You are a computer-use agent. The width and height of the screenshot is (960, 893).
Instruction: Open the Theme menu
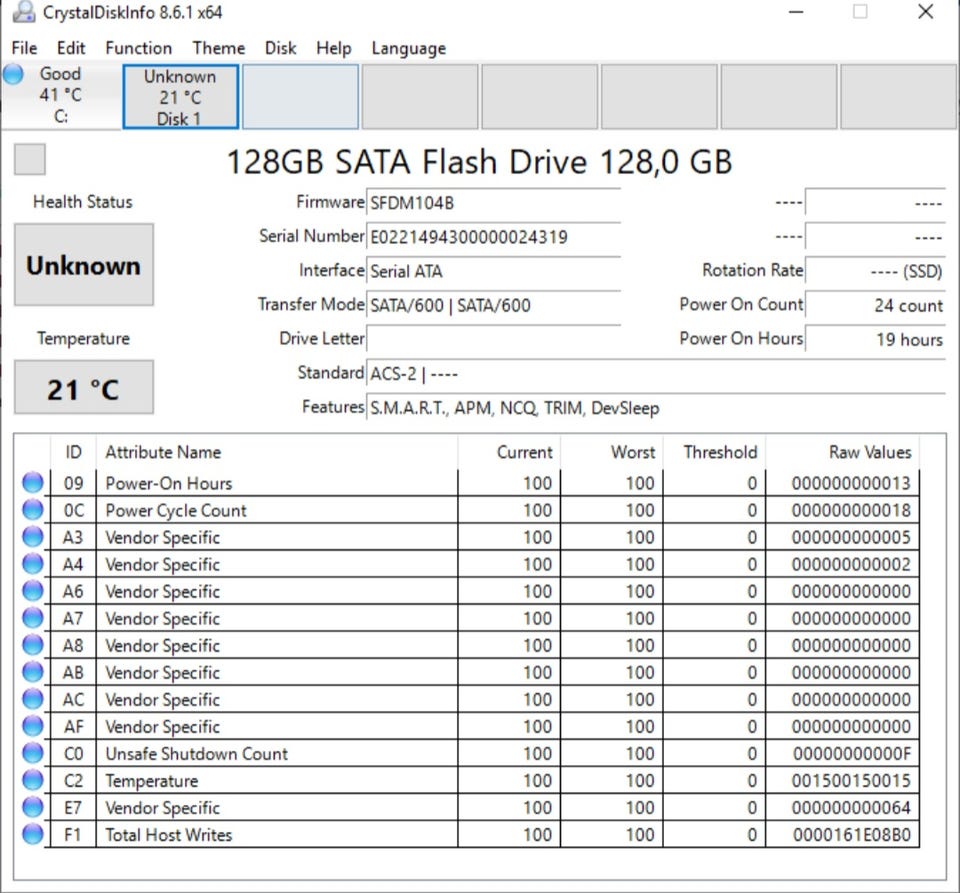(218, 48)
